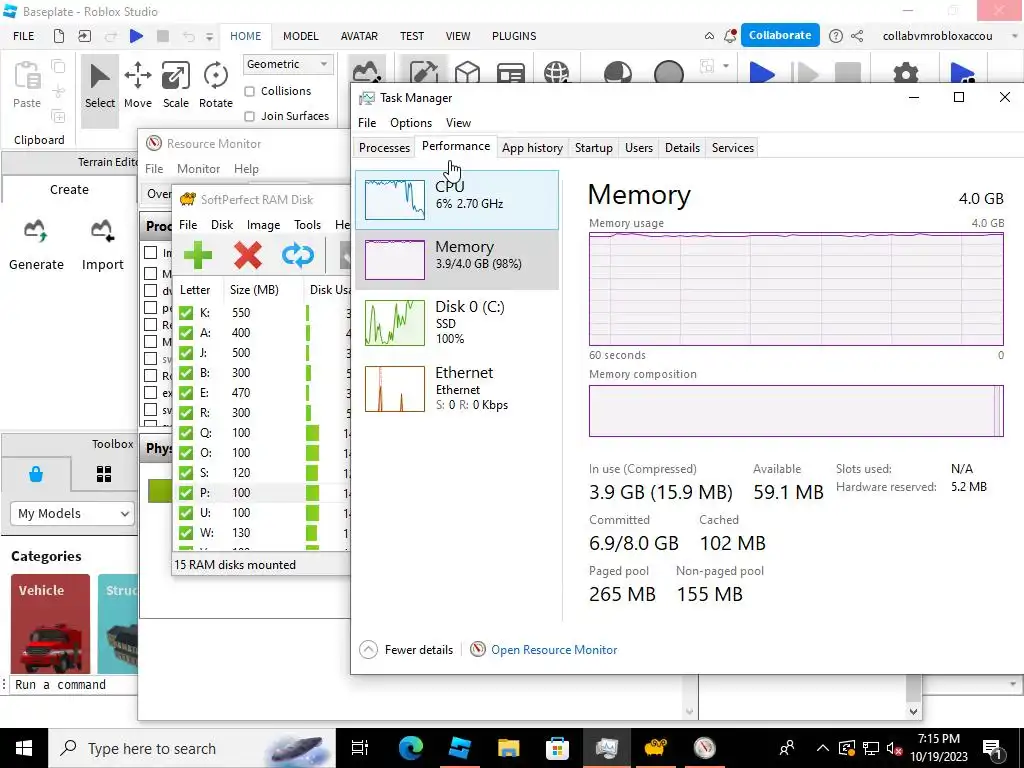Open the Startup tab in Task Manager

pyautogui.click(x=594, y=148)
